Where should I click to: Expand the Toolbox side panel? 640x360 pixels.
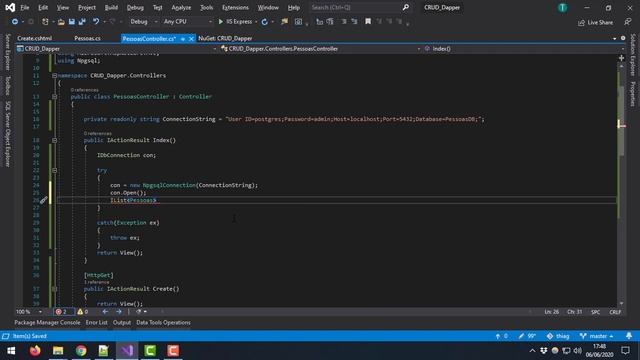7,85
